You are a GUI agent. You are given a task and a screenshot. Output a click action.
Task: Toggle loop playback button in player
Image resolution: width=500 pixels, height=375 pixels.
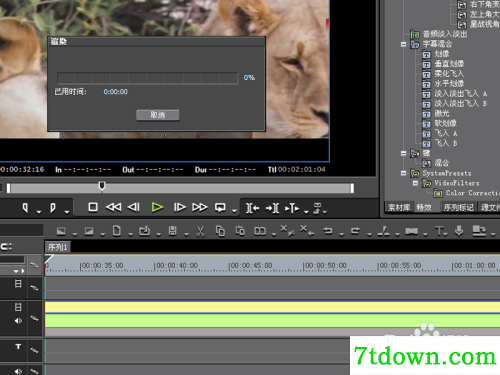220,207
